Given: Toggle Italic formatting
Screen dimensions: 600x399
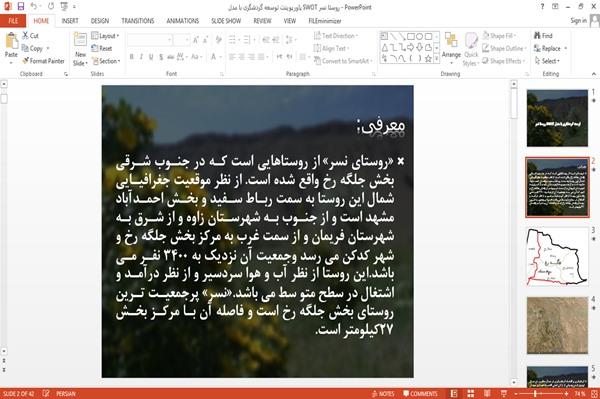Looking at the screenshot, I should click(141, 57).
